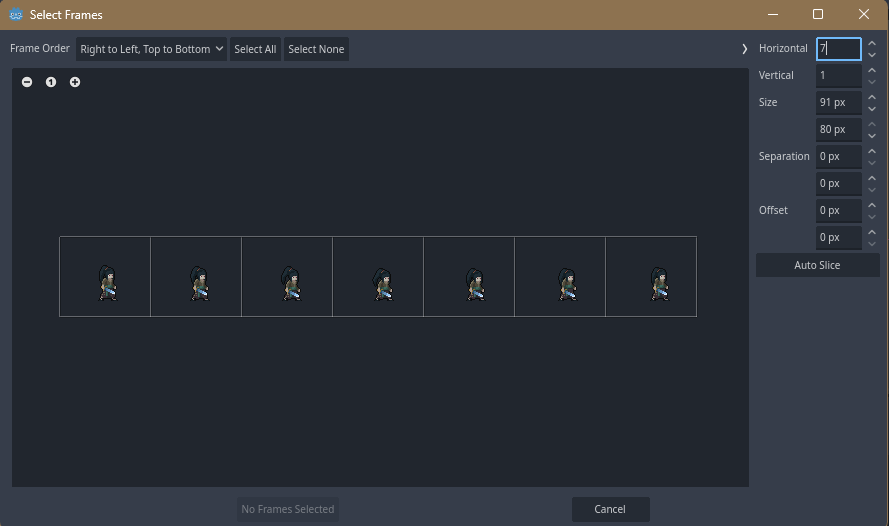Click the zoom in plus icon
This screenshot has width=889, height=526.
pyautogui.click(x=75, y=82)
